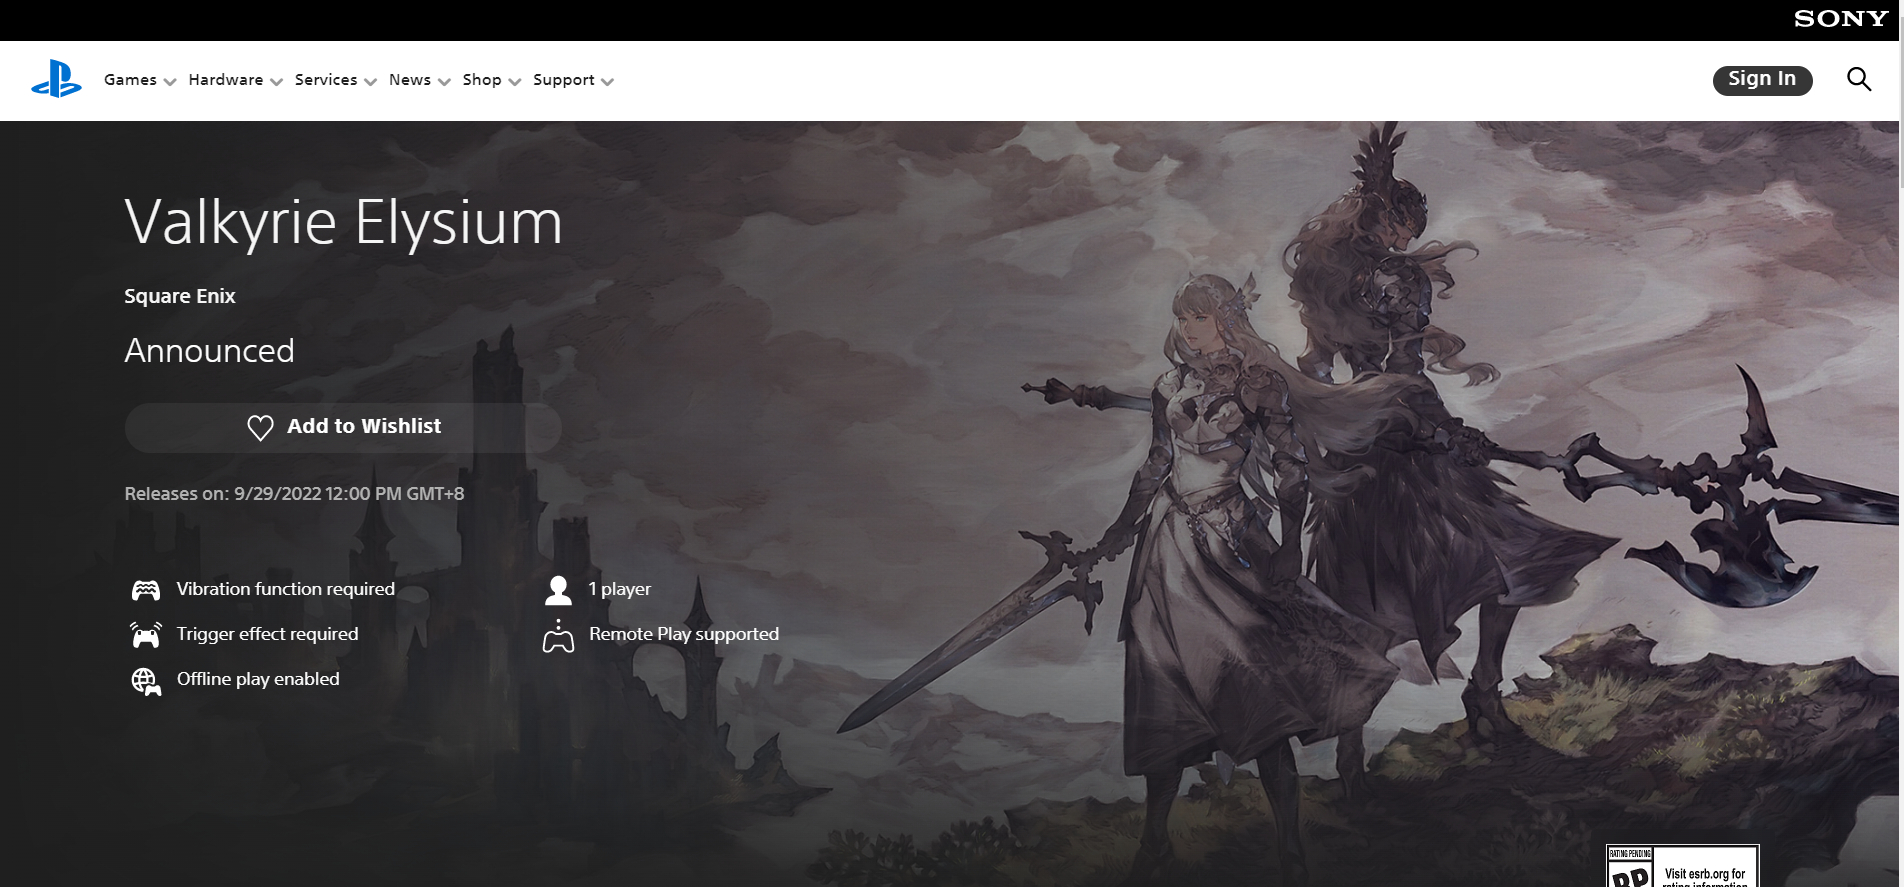Click the Visit esrb.org text
This screenshot has width=1904, height=887.
point(1705,874)
